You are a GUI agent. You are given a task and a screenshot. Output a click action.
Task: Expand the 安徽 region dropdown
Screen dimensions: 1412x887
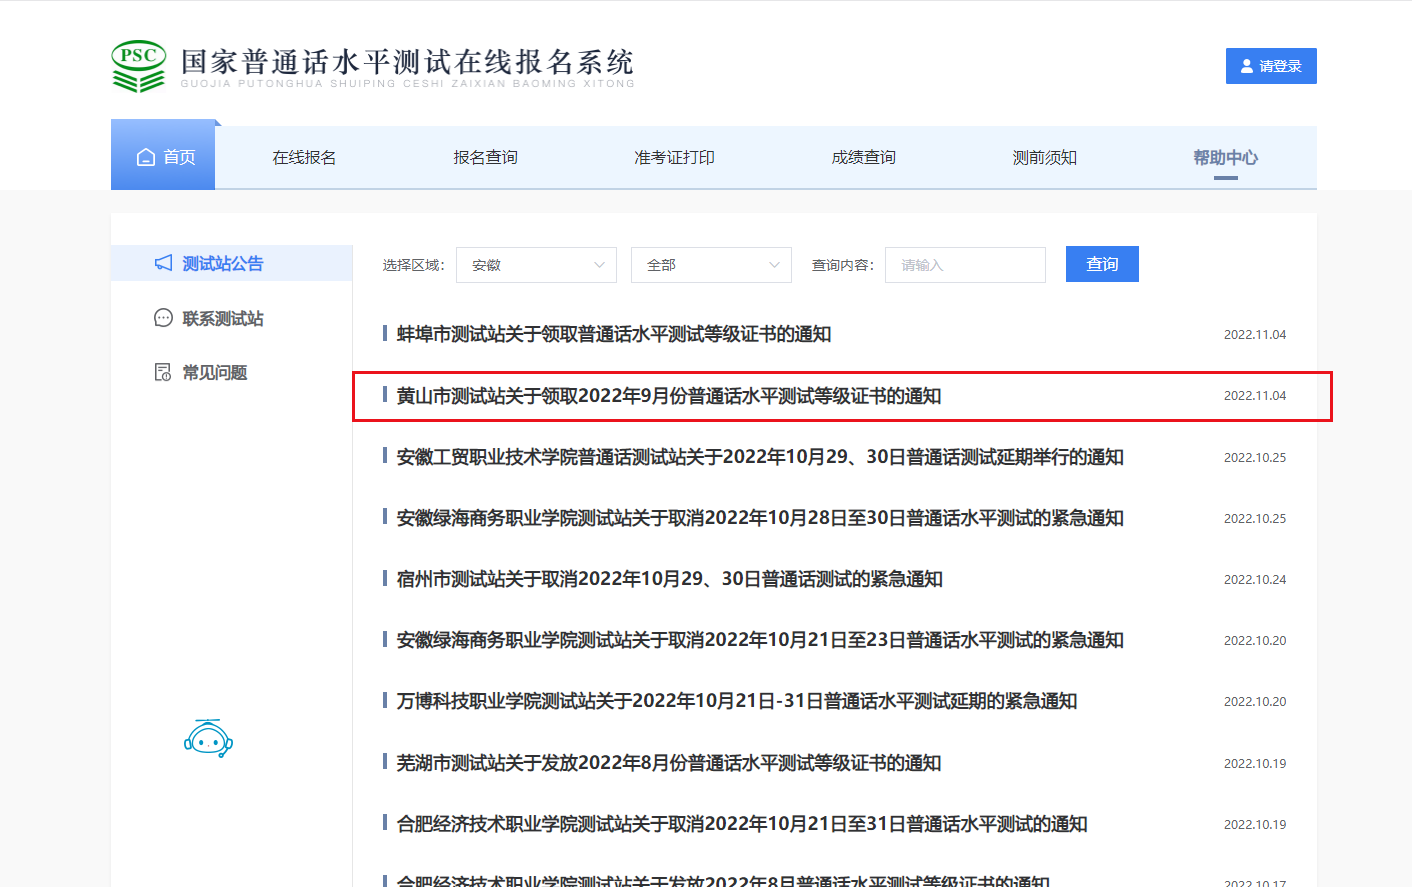pyautogui.click(x=537, y=265)
